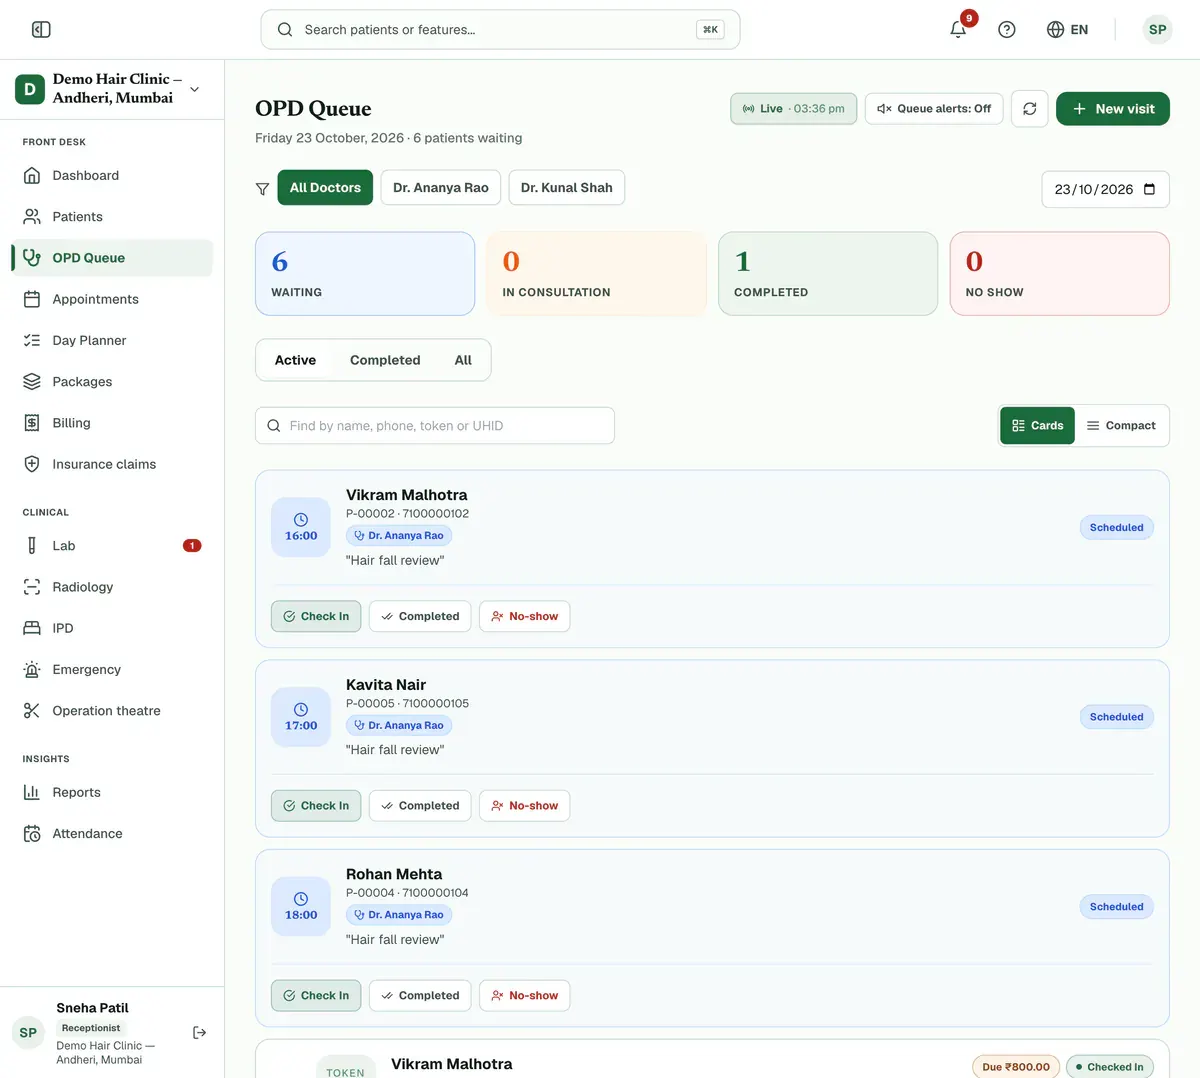The width and height of the screenshot is (1200, 1078).
Task: Click the Checked In status badge
Action: (1110, 1067)
